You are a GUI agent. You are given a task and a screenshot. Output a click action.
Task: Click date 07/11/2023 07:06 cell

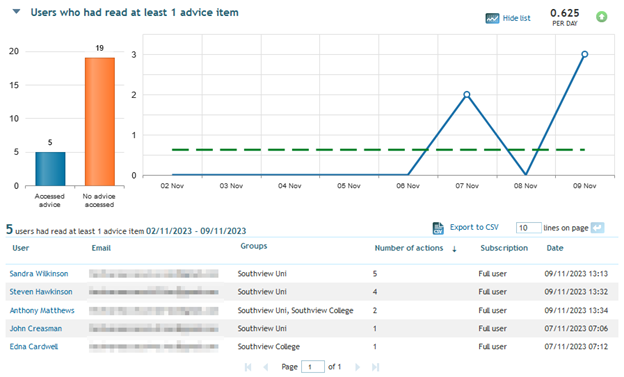576,328
